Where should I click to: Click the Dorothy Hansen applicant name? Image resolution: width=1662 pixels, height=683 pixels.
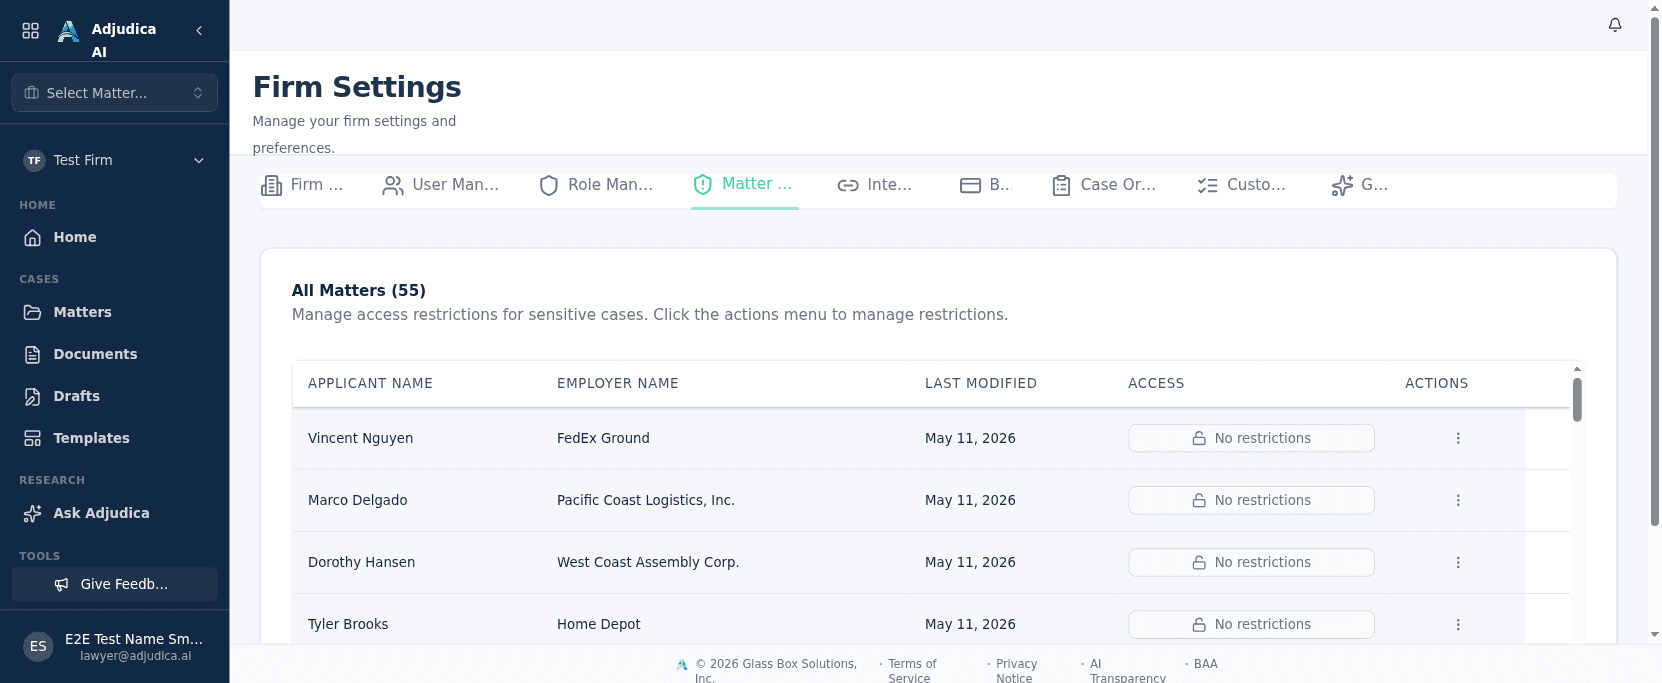[361, 562]
